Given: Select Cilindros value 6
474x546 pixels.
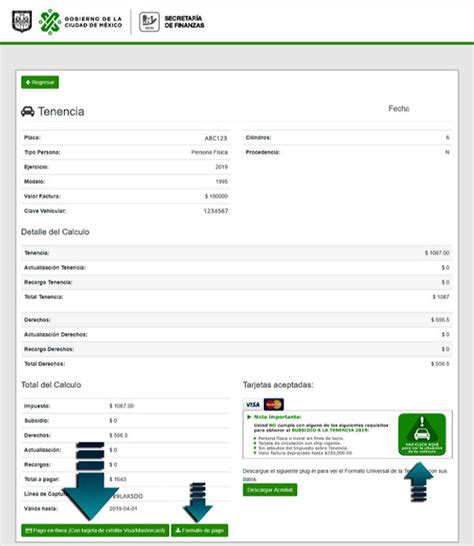Looking at the screenshot, I should (448, 138).
